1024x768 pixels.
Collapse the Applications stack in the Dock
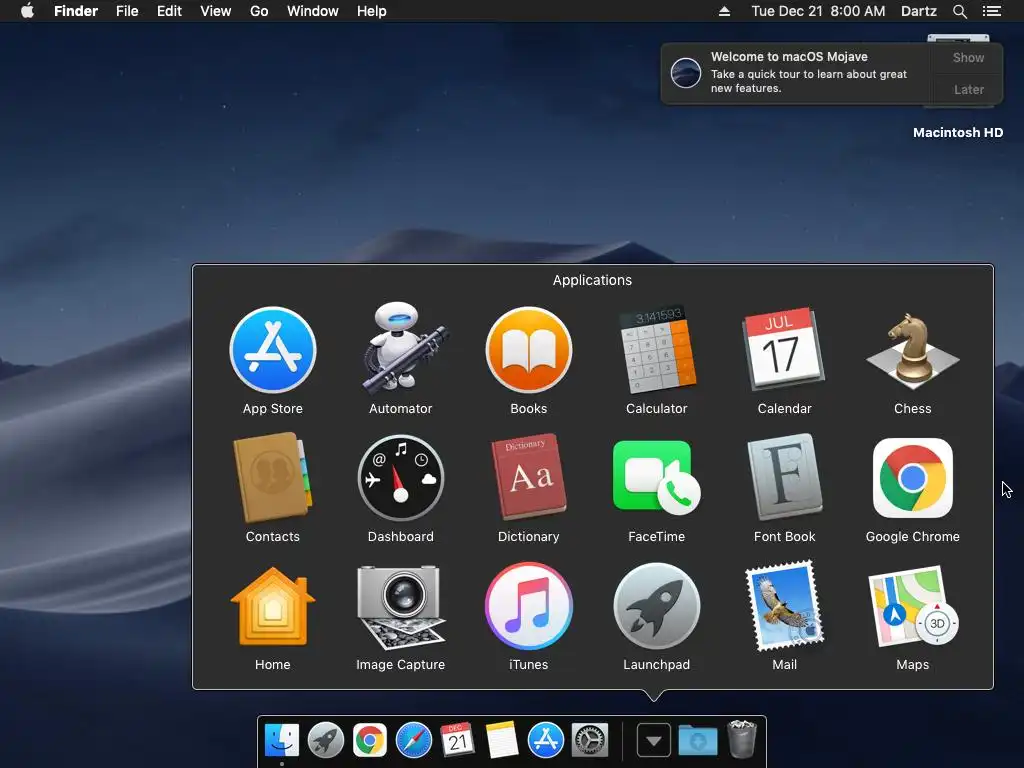pyautogui.click(x=653, y=741)
